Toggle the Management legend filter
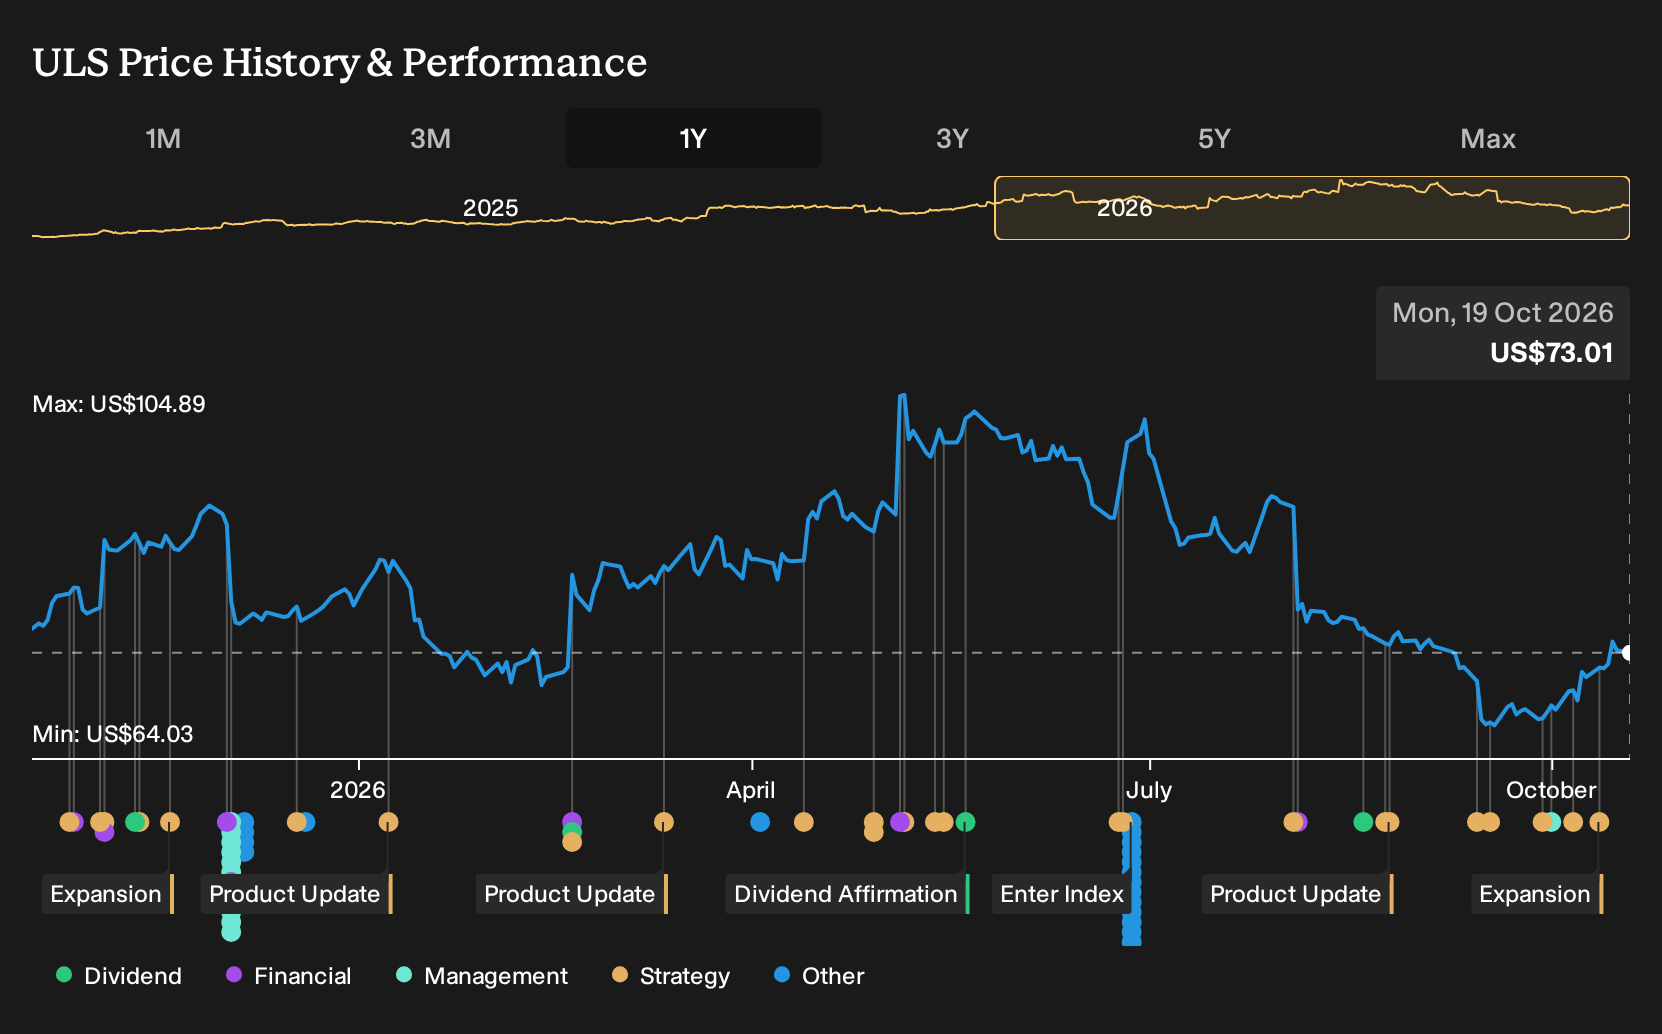This screenshot has height=1034, width=1662. coord(482,976)
